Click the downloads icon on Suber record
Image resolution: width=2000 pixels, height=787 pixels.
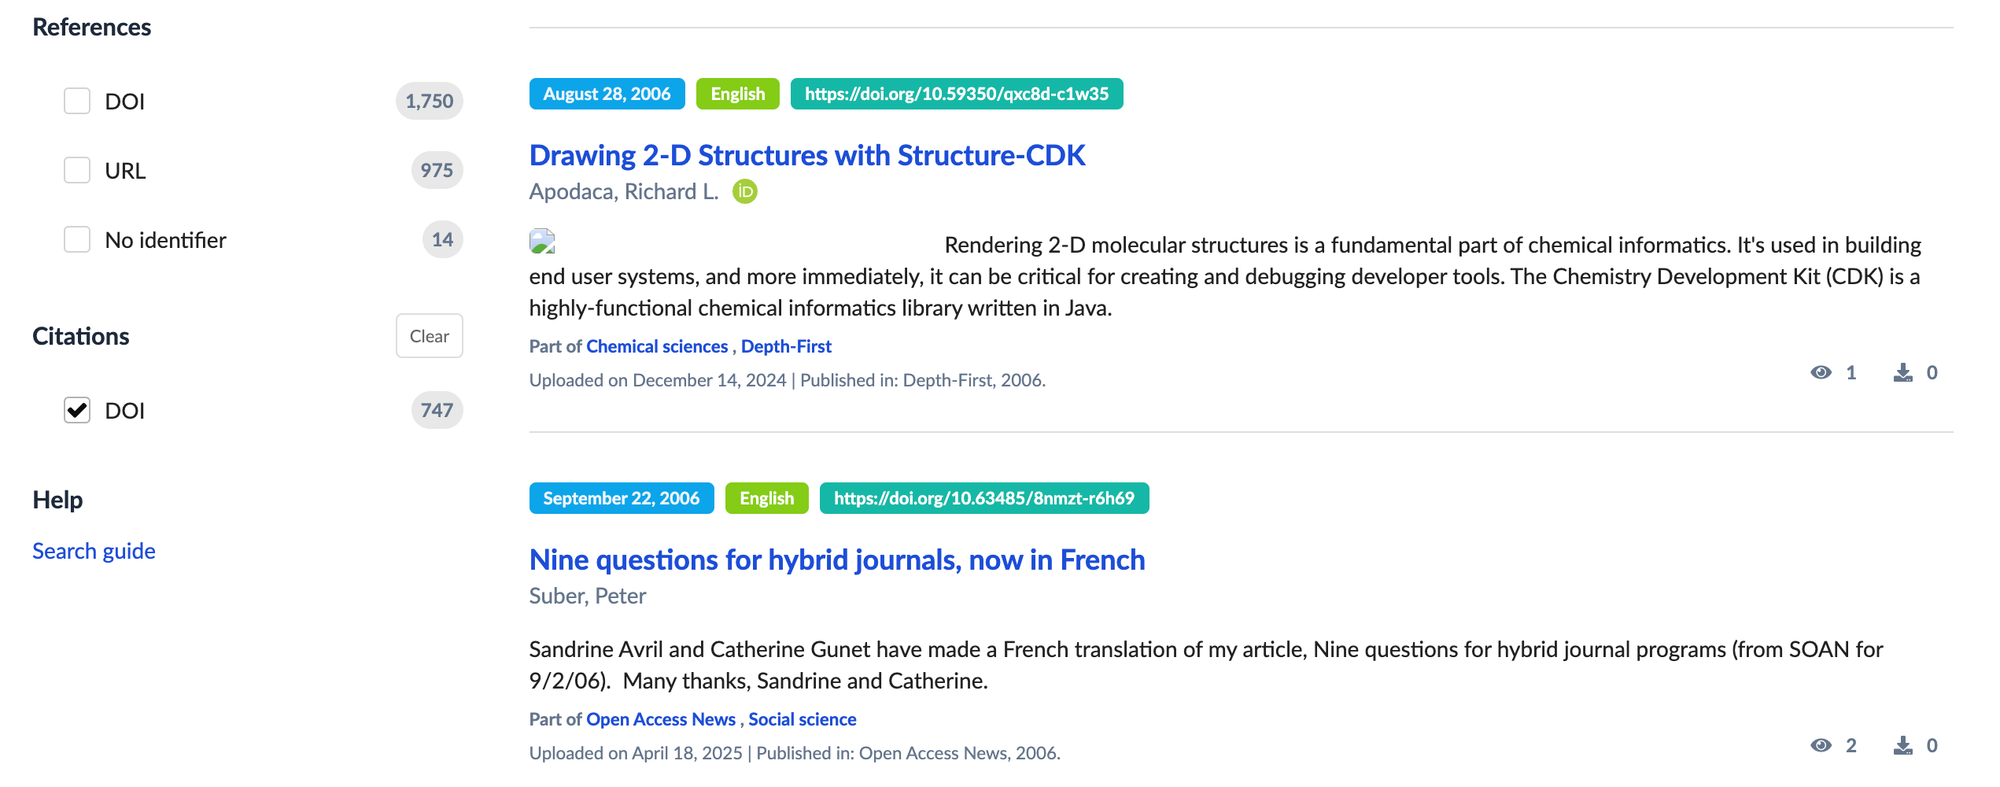[x=1903, y=745]
